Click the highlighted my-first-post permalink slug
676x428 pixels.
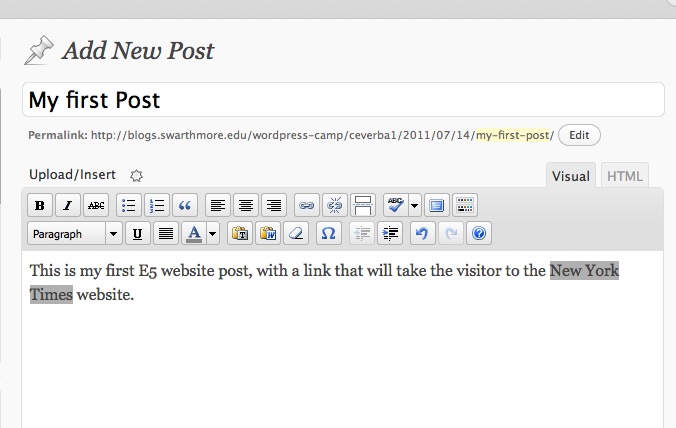point(513,135)
